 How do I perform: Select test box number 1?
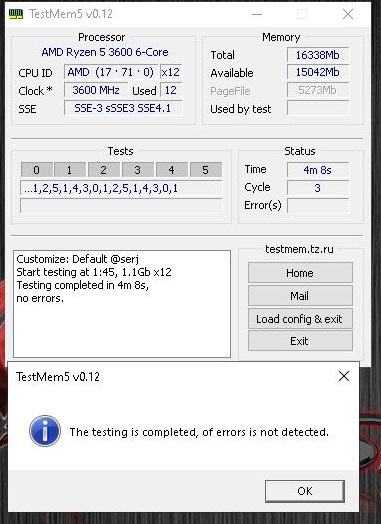pyautogui.click(x=70, y=170)
